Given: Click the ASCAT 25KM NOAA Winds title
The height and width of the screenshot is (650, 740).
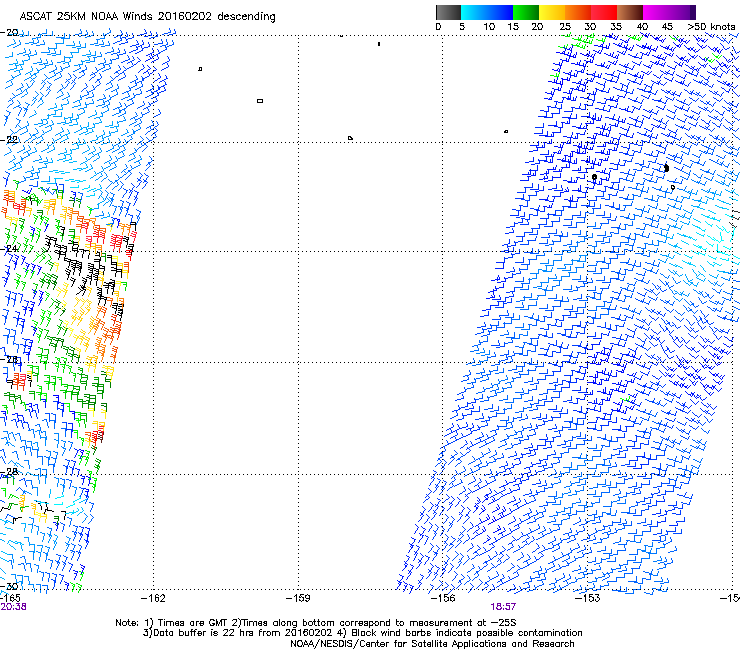Looking at the screenshot, I should [147, 17].
